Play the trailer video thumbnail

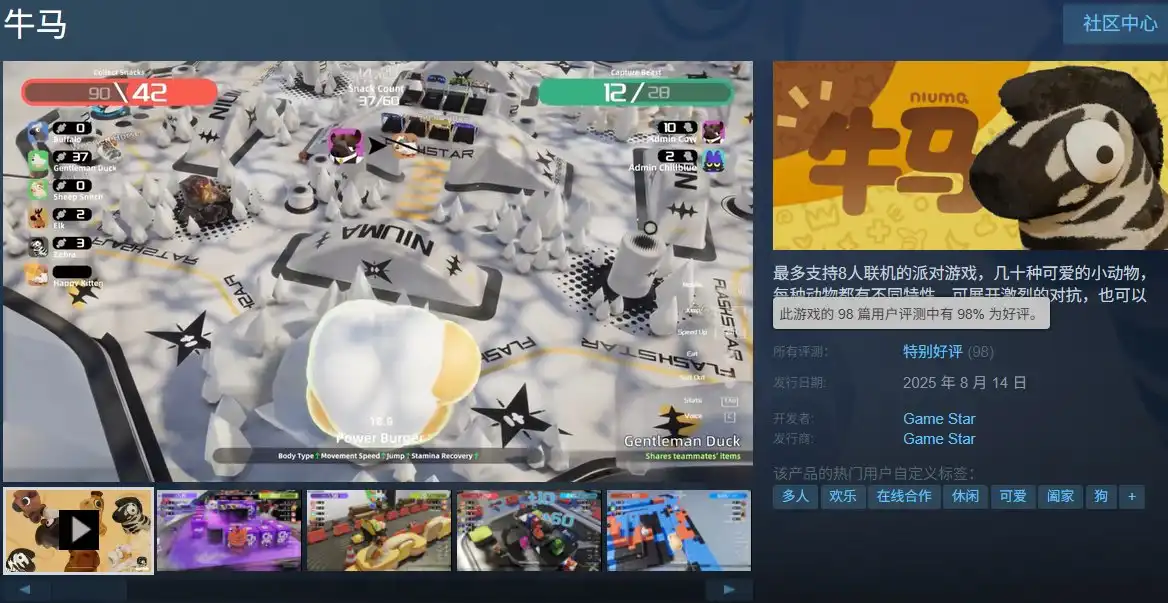coord(78,530)
